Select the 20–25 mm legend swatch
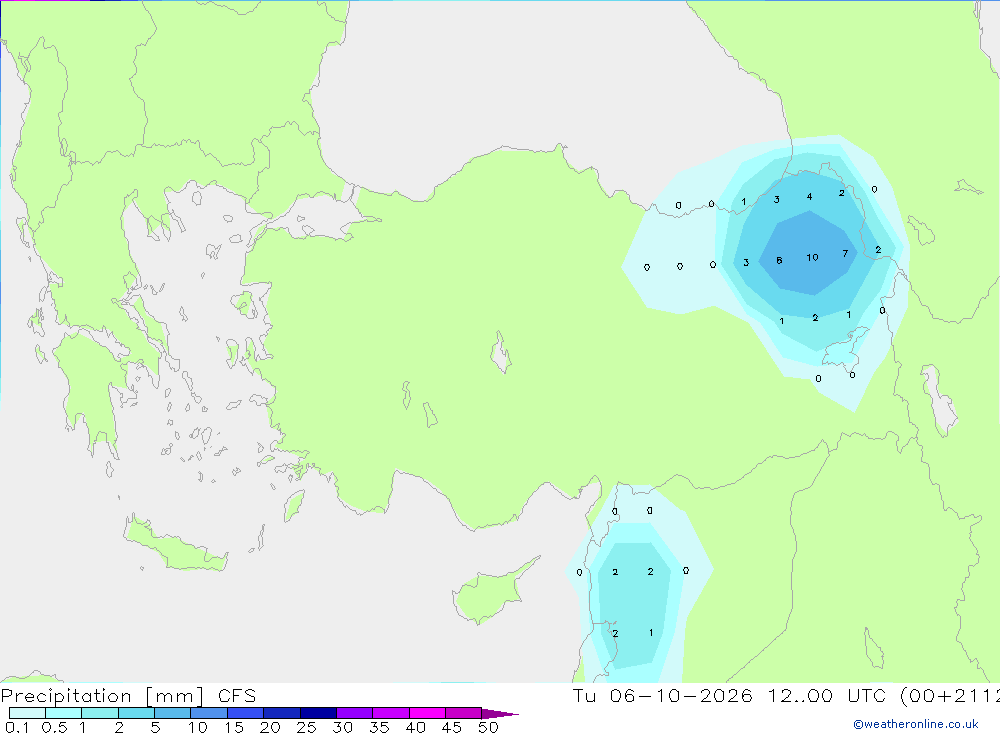1000x733 pixels. [282, 713]
